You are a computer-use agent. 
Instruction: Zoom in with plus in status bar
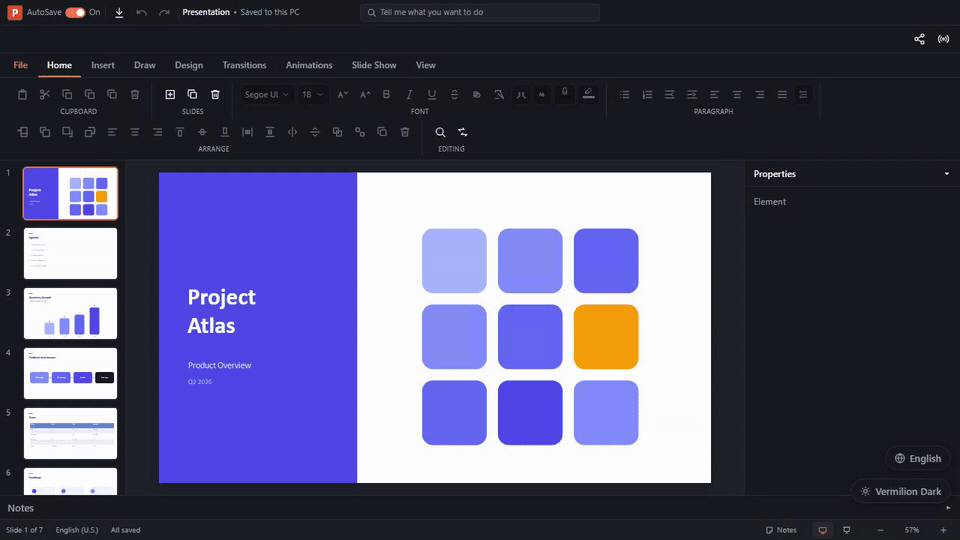[943, 530]
